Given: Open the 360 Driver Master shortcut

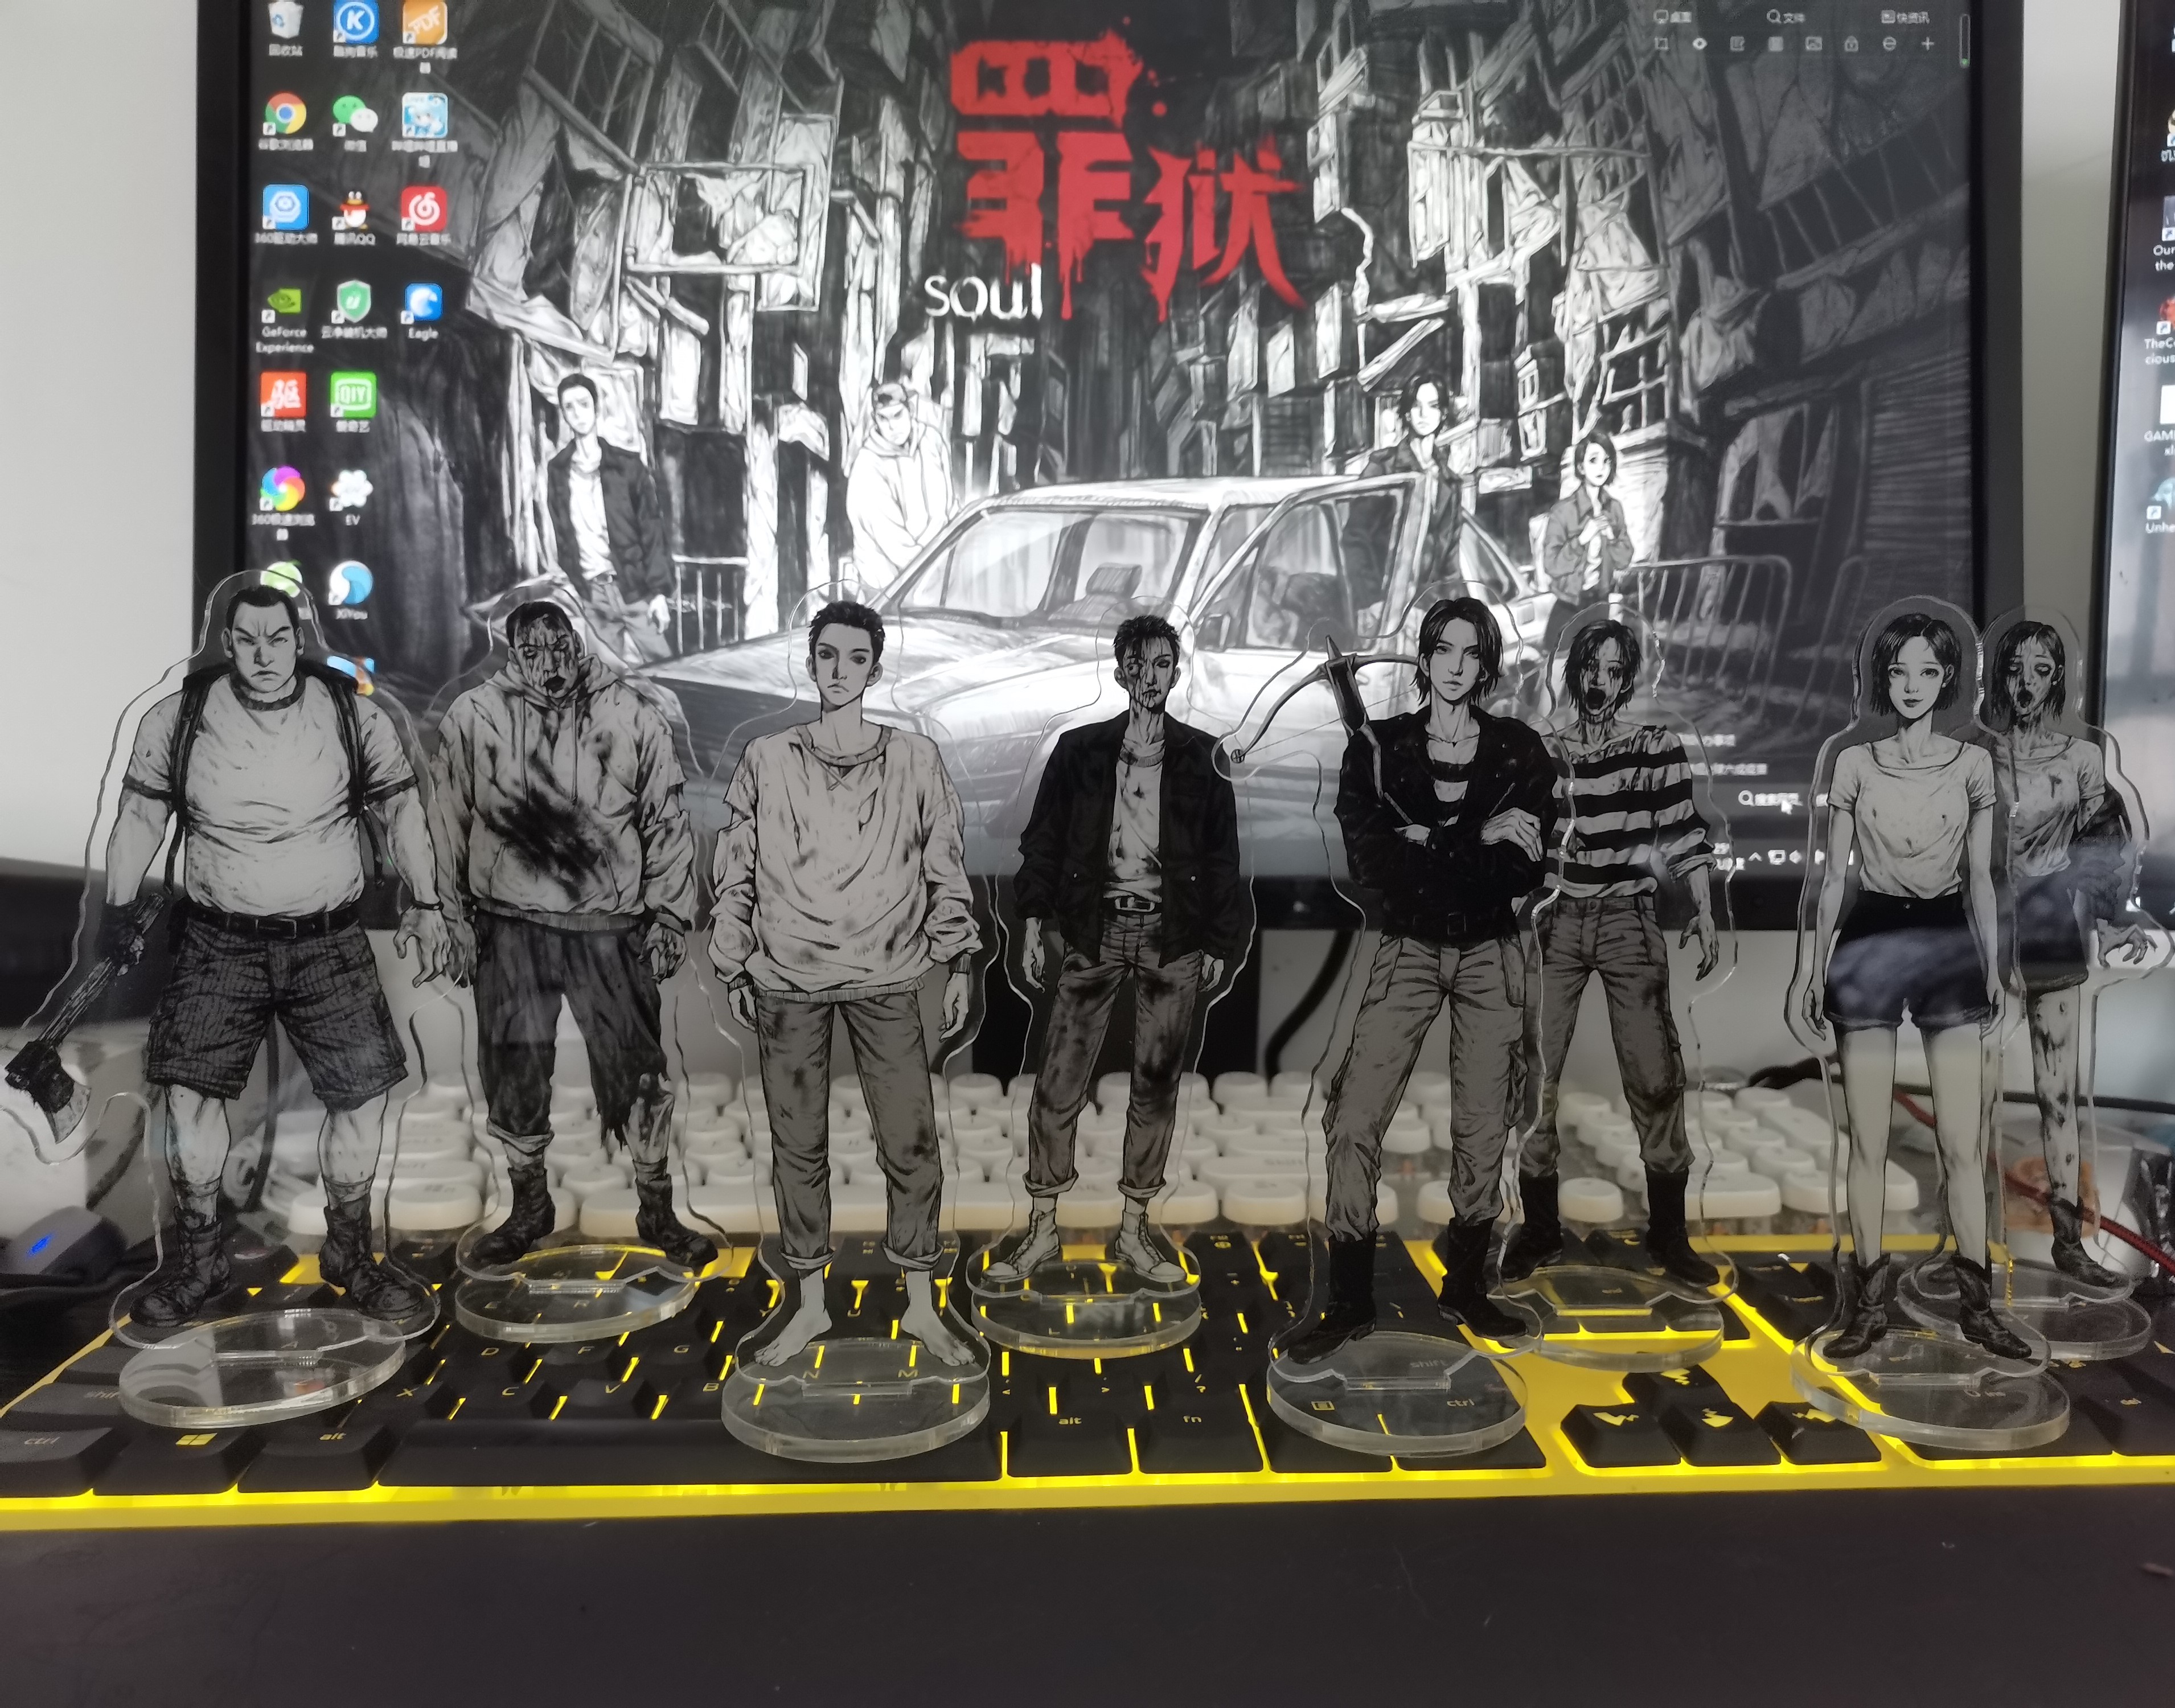Looking at the screenshot, I should point(286,215).
